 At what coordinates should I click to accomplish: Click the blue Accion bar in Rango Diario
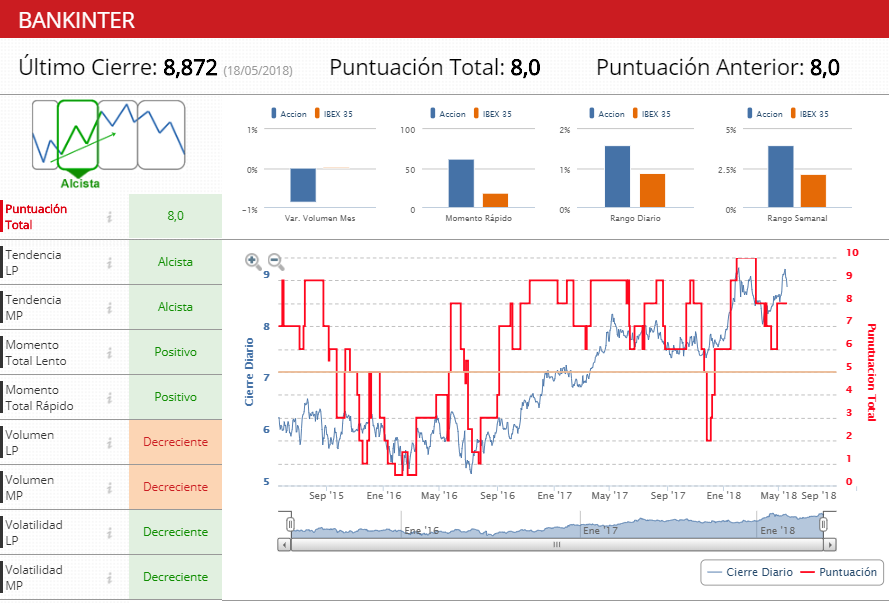coord(617,177)
